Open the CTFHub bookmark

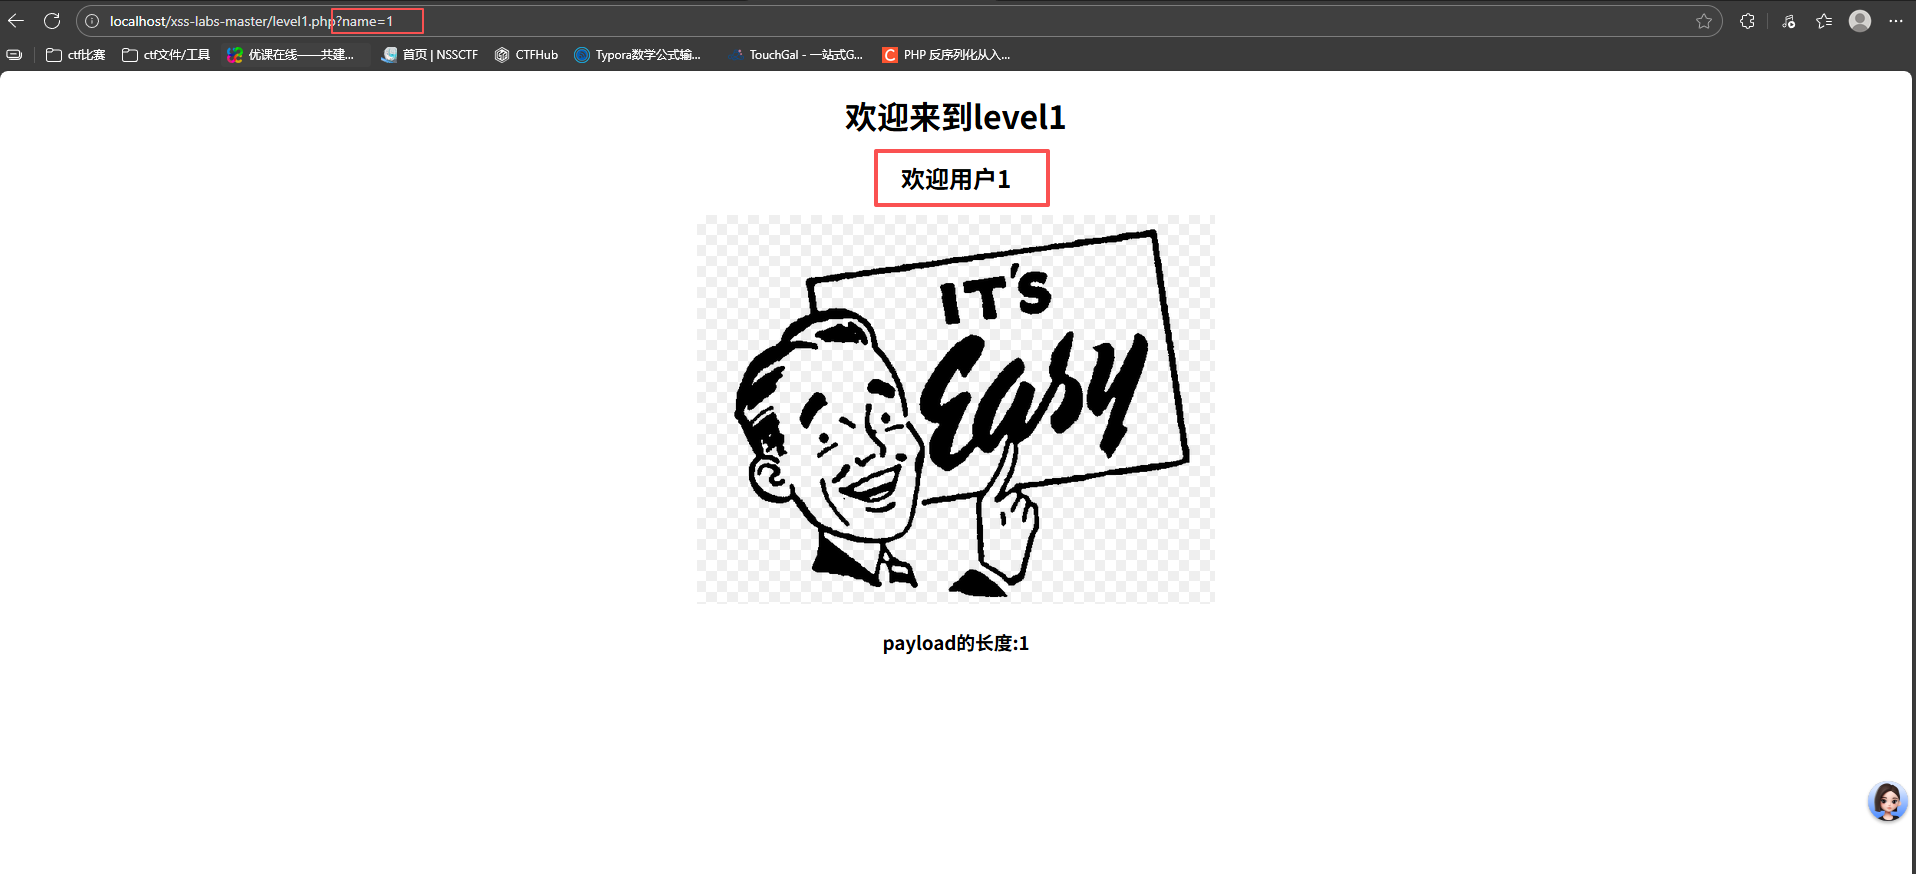526,55
